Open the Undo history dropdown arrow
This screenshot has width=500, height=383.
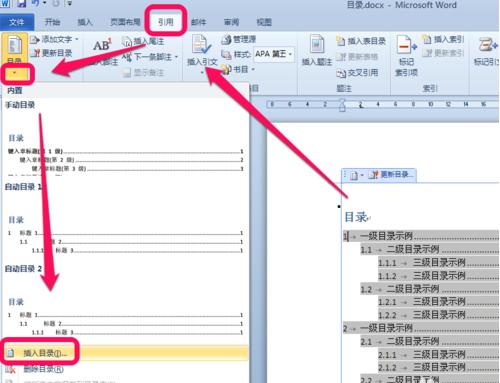pyautogui.click(x=44, y=4)
